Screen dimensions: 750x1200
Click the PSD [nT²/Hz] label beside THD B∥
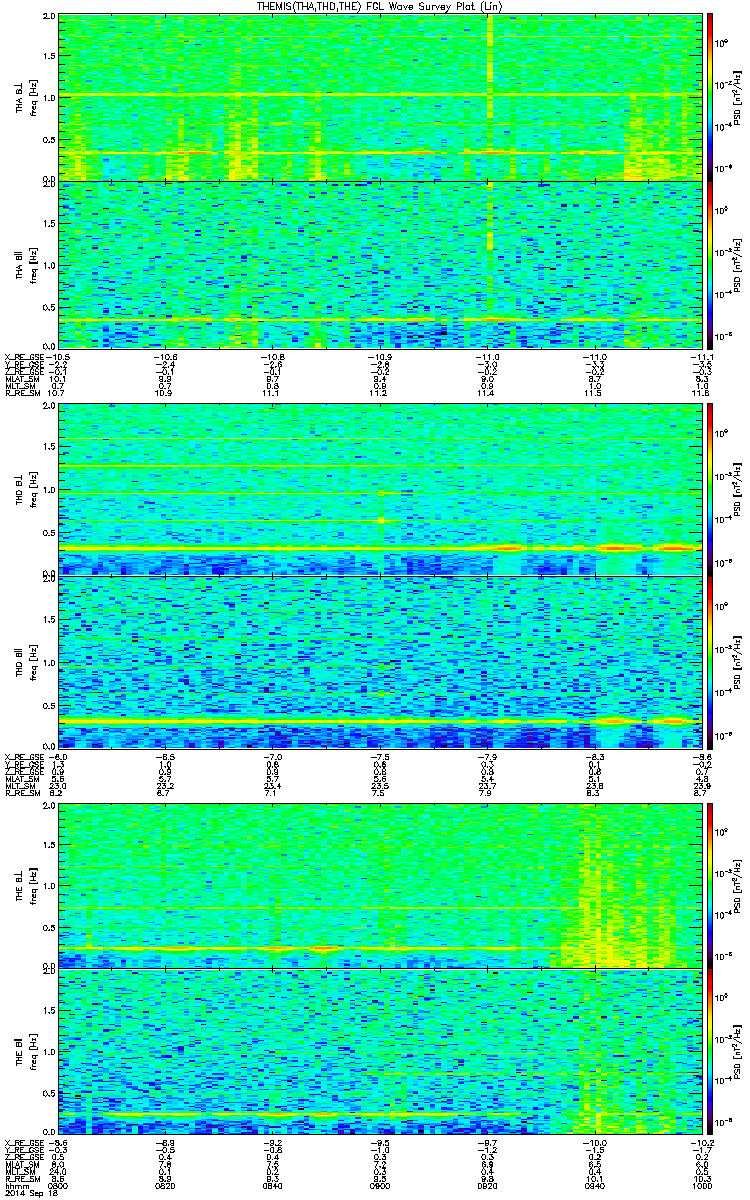point(736,662)
